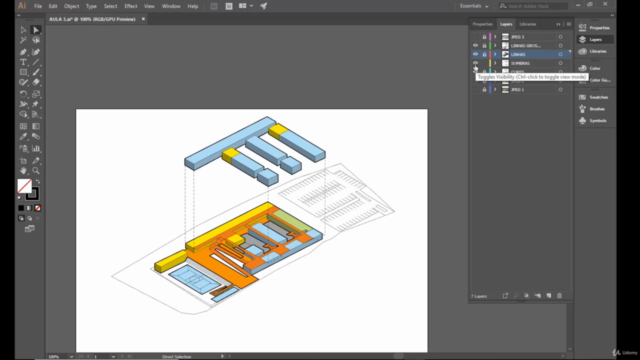
Task: Select the Blend tool
Action: coord(36,136)
